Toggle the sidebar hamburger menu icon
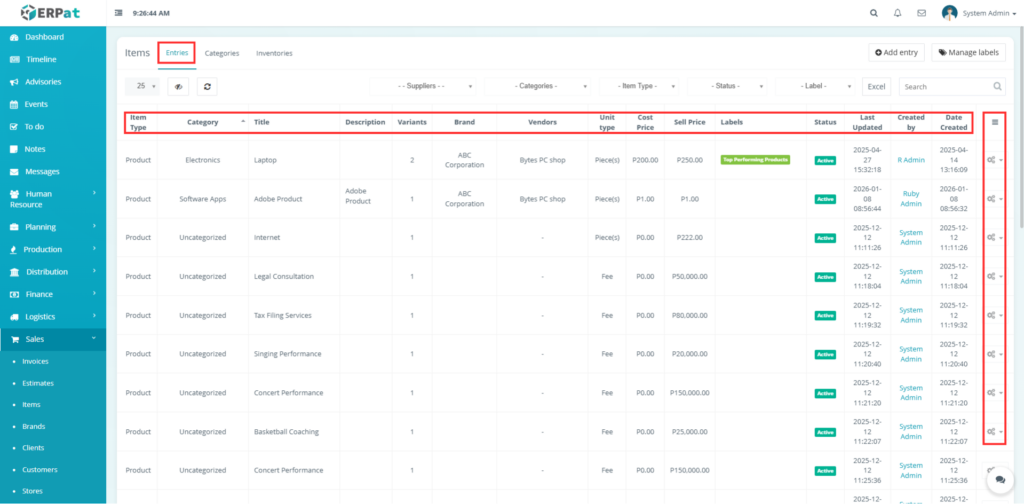 click(120, 13)
